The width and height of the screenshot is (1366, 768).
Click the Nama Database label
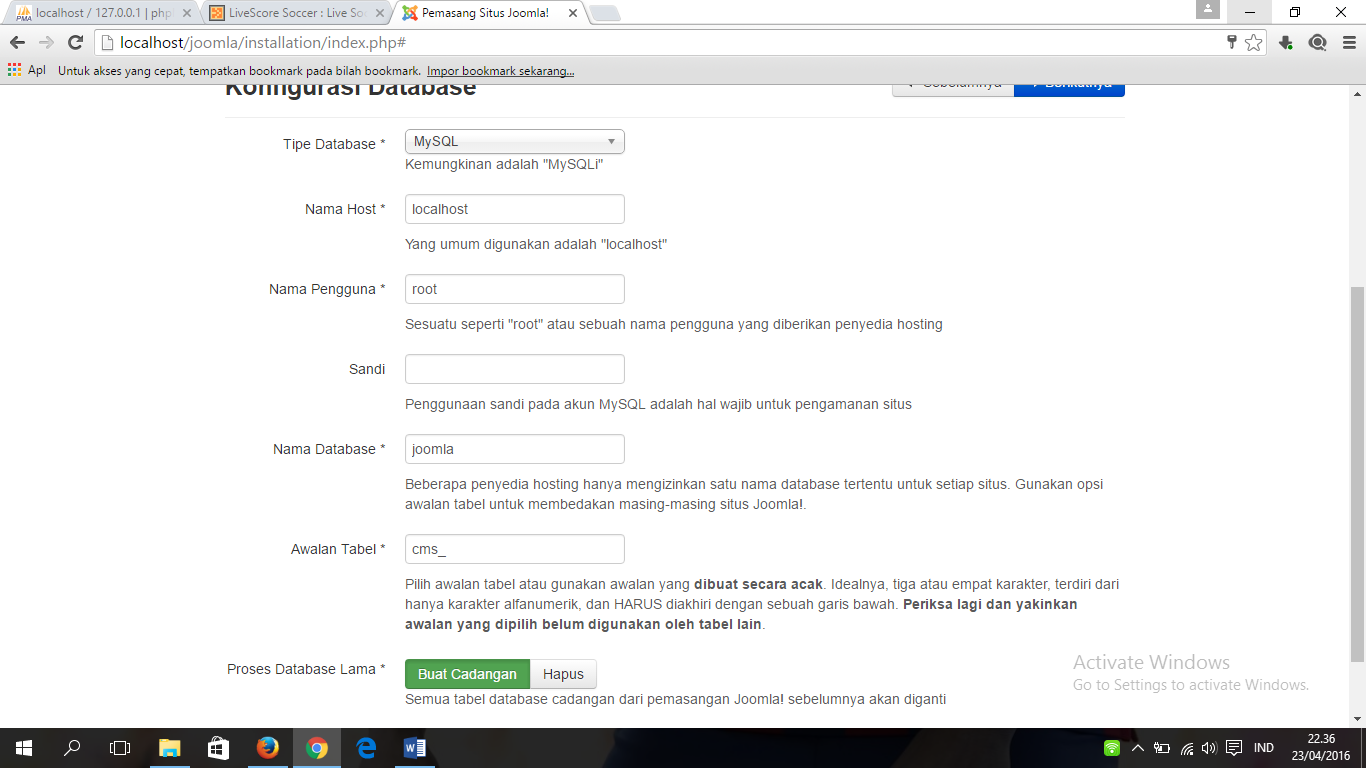pos(329,449)
